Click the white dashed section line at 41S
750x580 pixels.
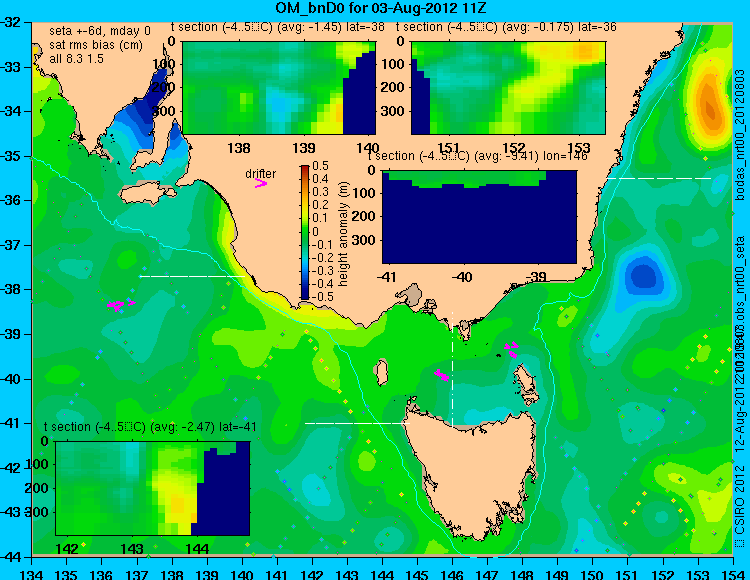click(x=358, y=423)
